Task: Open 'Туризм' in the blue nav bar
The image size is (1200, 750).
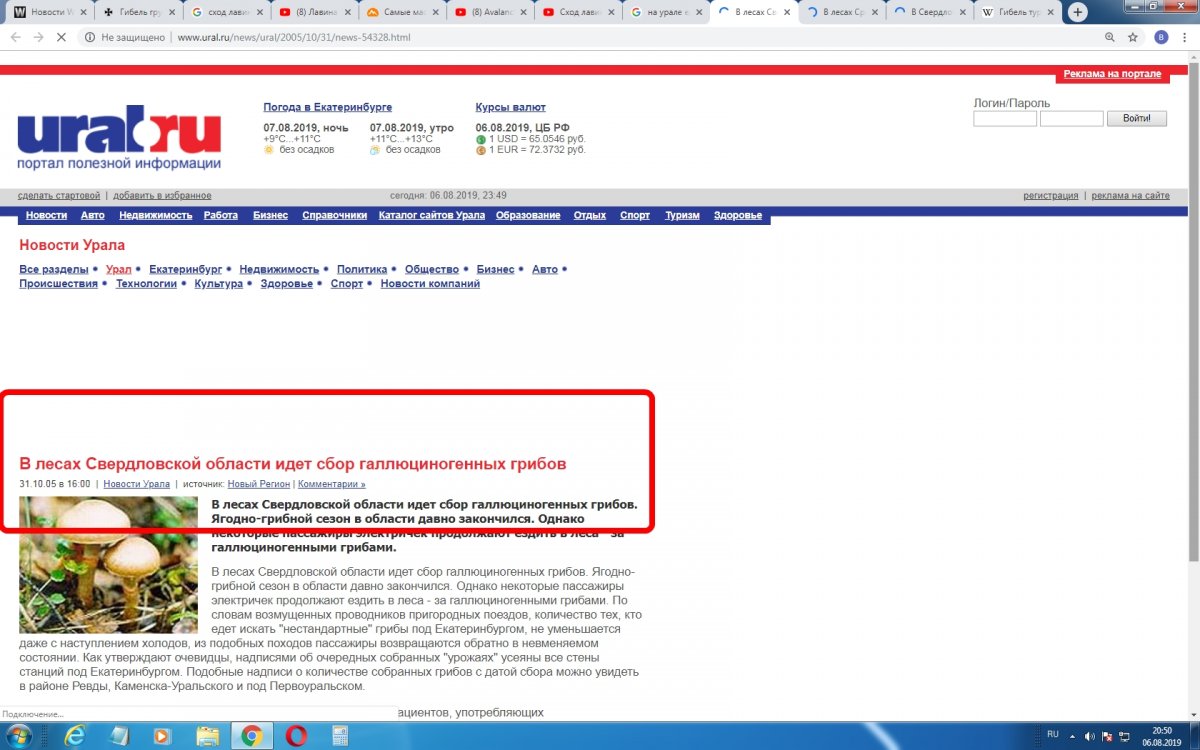Action: 683,215
